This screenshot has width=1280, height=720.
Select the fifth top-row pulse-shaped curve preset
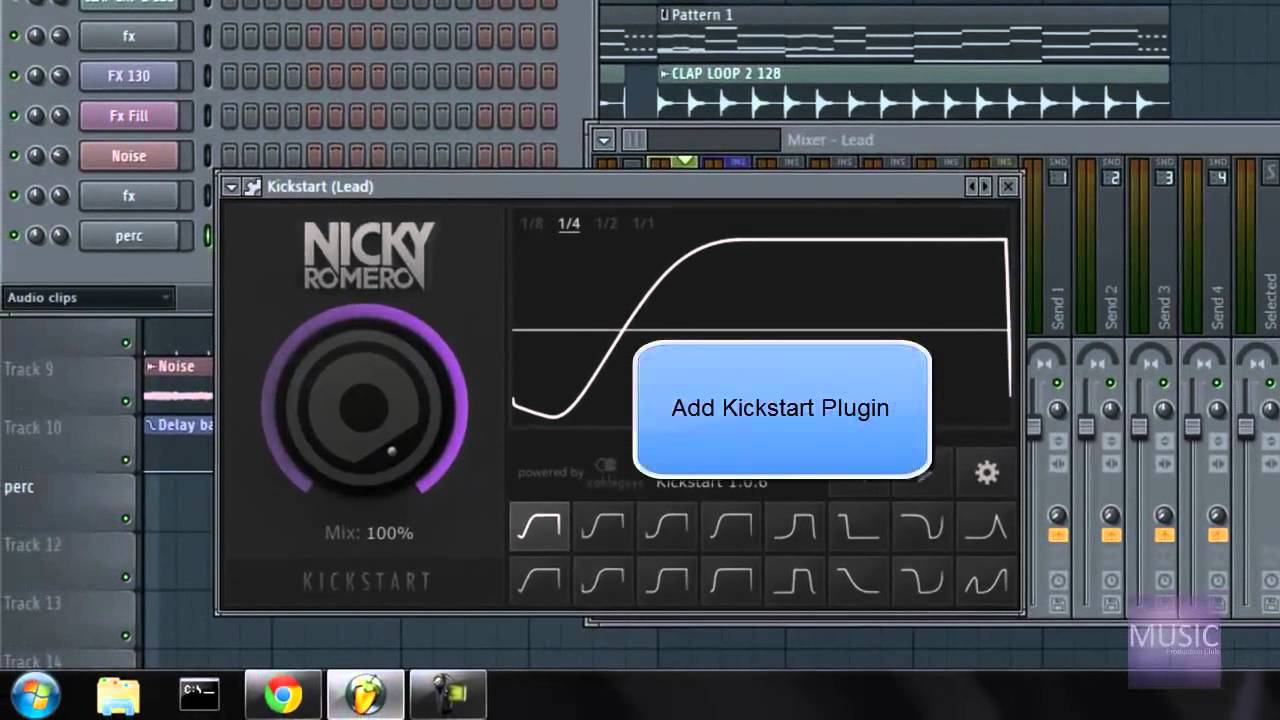point(795,527)
